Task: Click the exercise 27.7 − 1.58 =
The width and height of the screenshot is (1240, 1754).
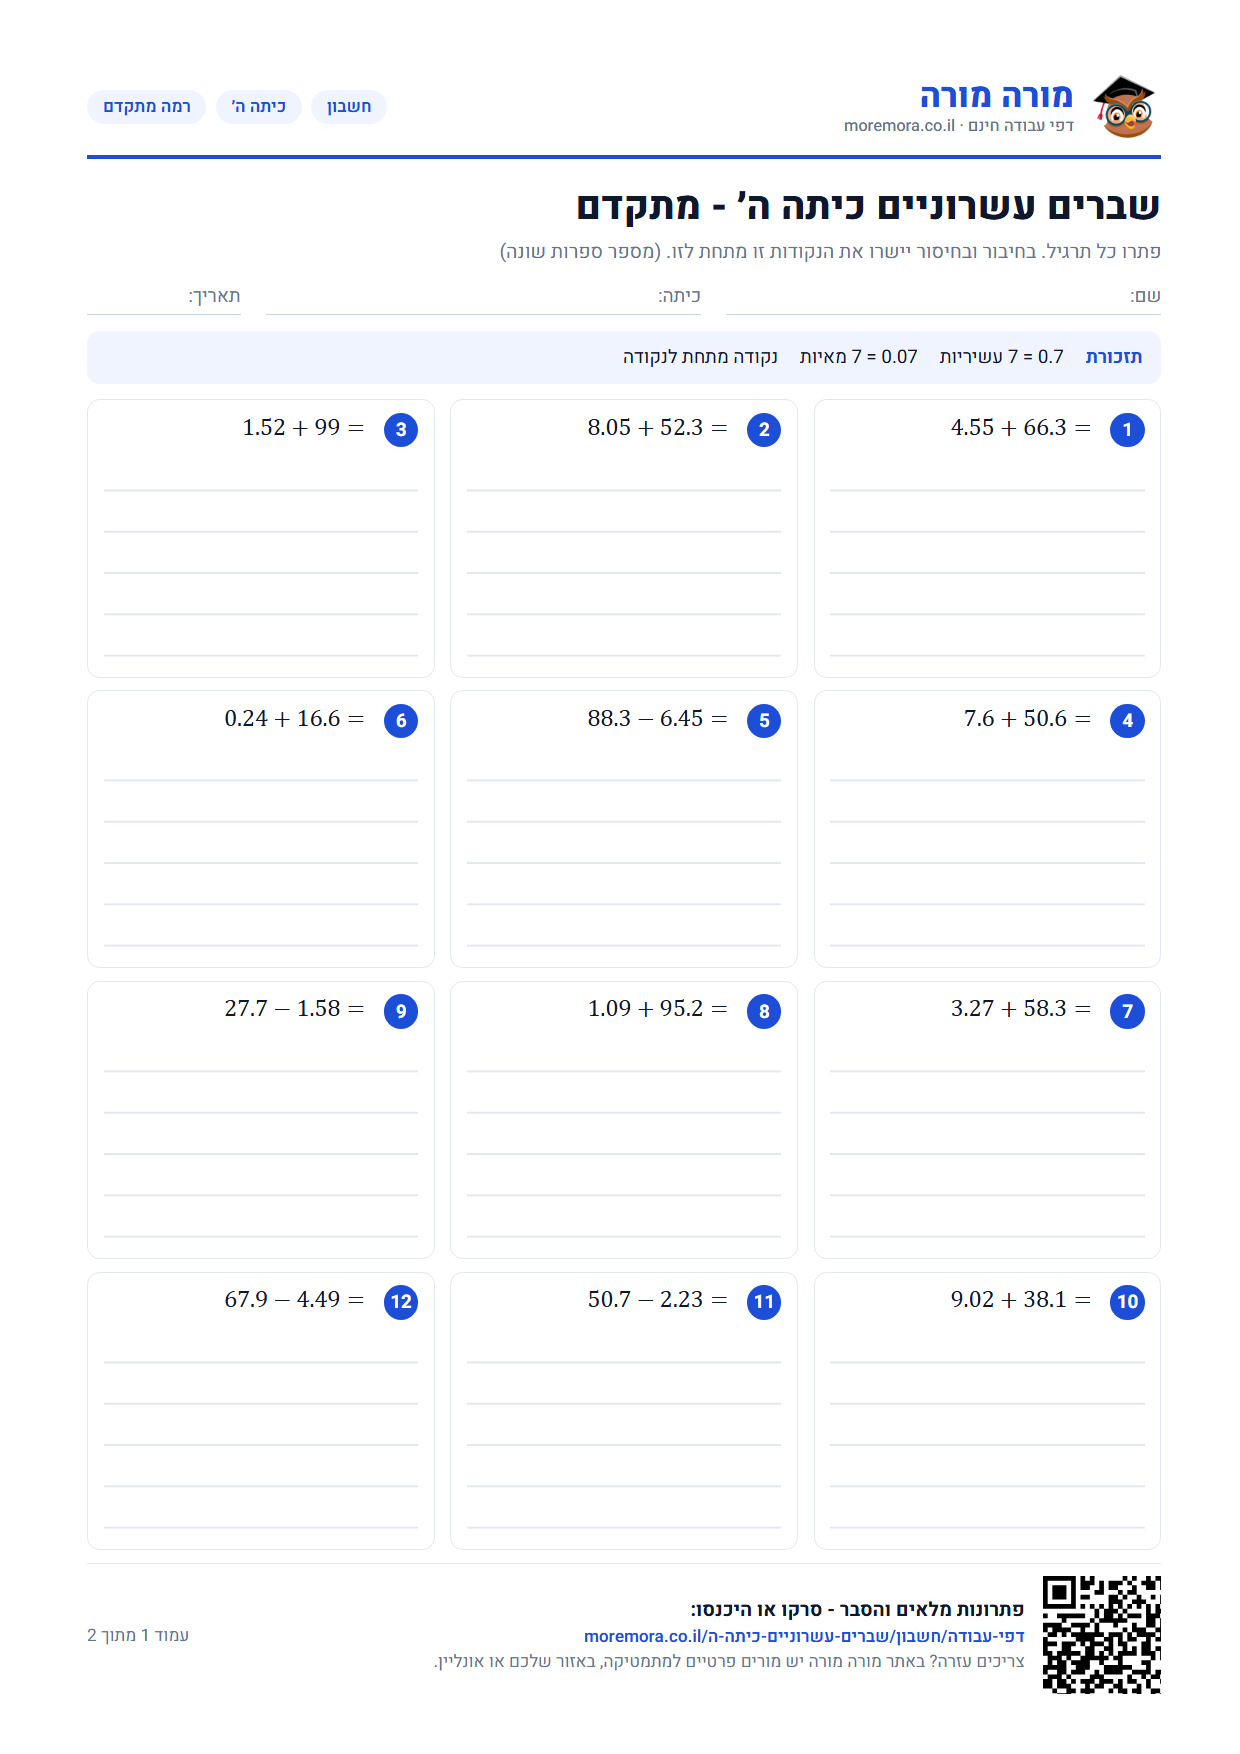Action: (x=294, y=1009)
